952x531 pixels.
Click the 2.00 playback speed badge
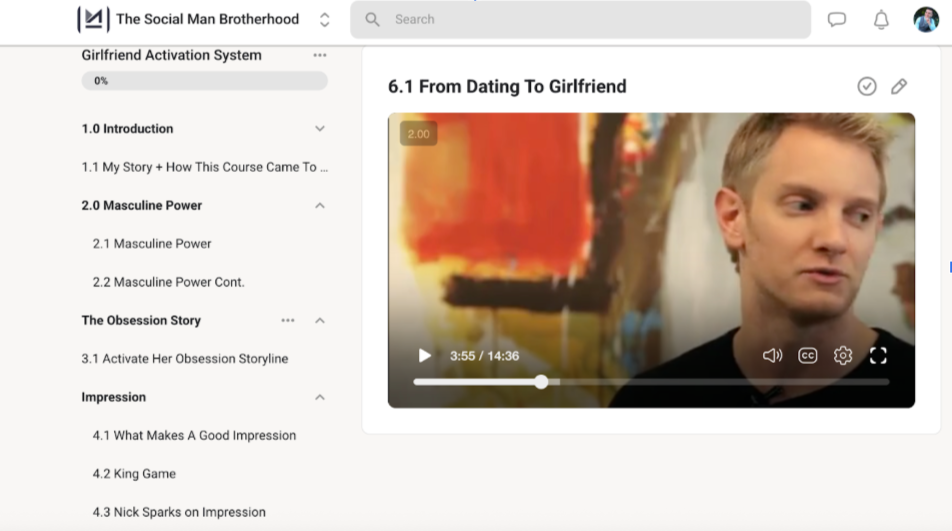pos(418,134)
